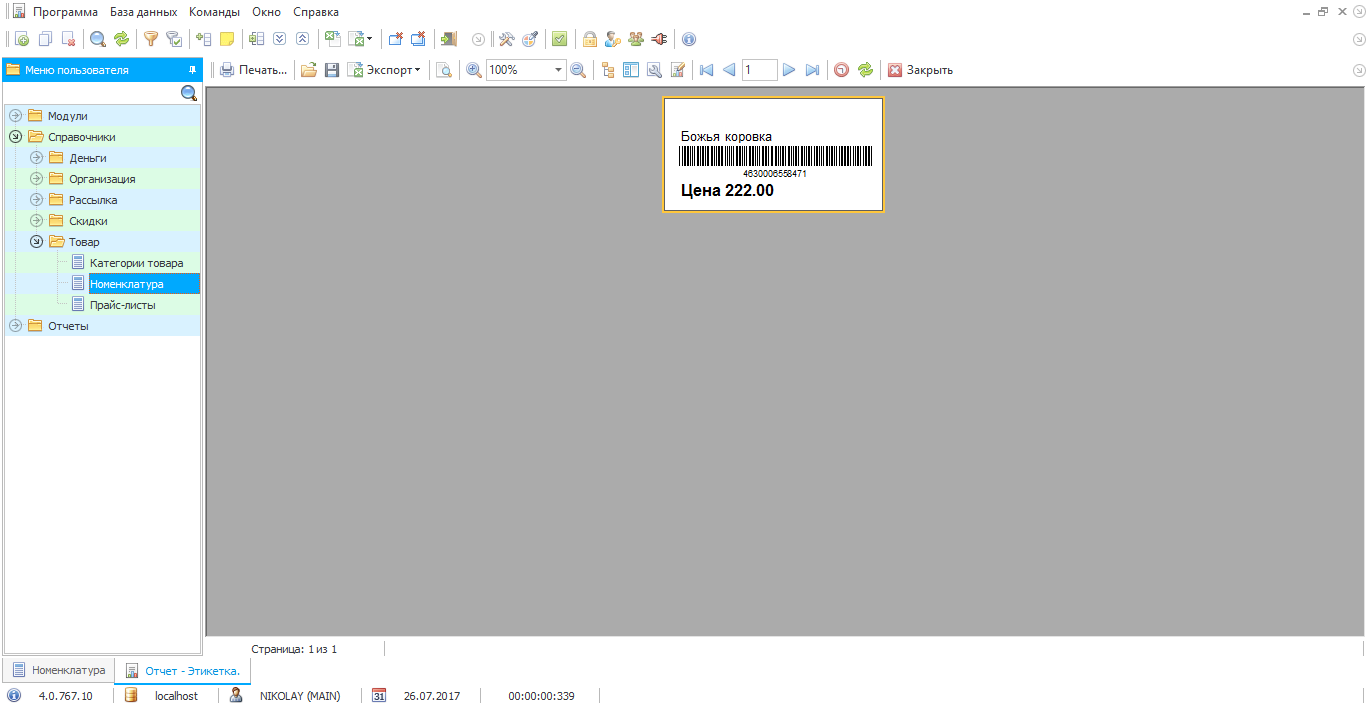Screen dimensions: 1370x707
Task: Click the open folder icon in report toolbar
Action: coord(309,70)
